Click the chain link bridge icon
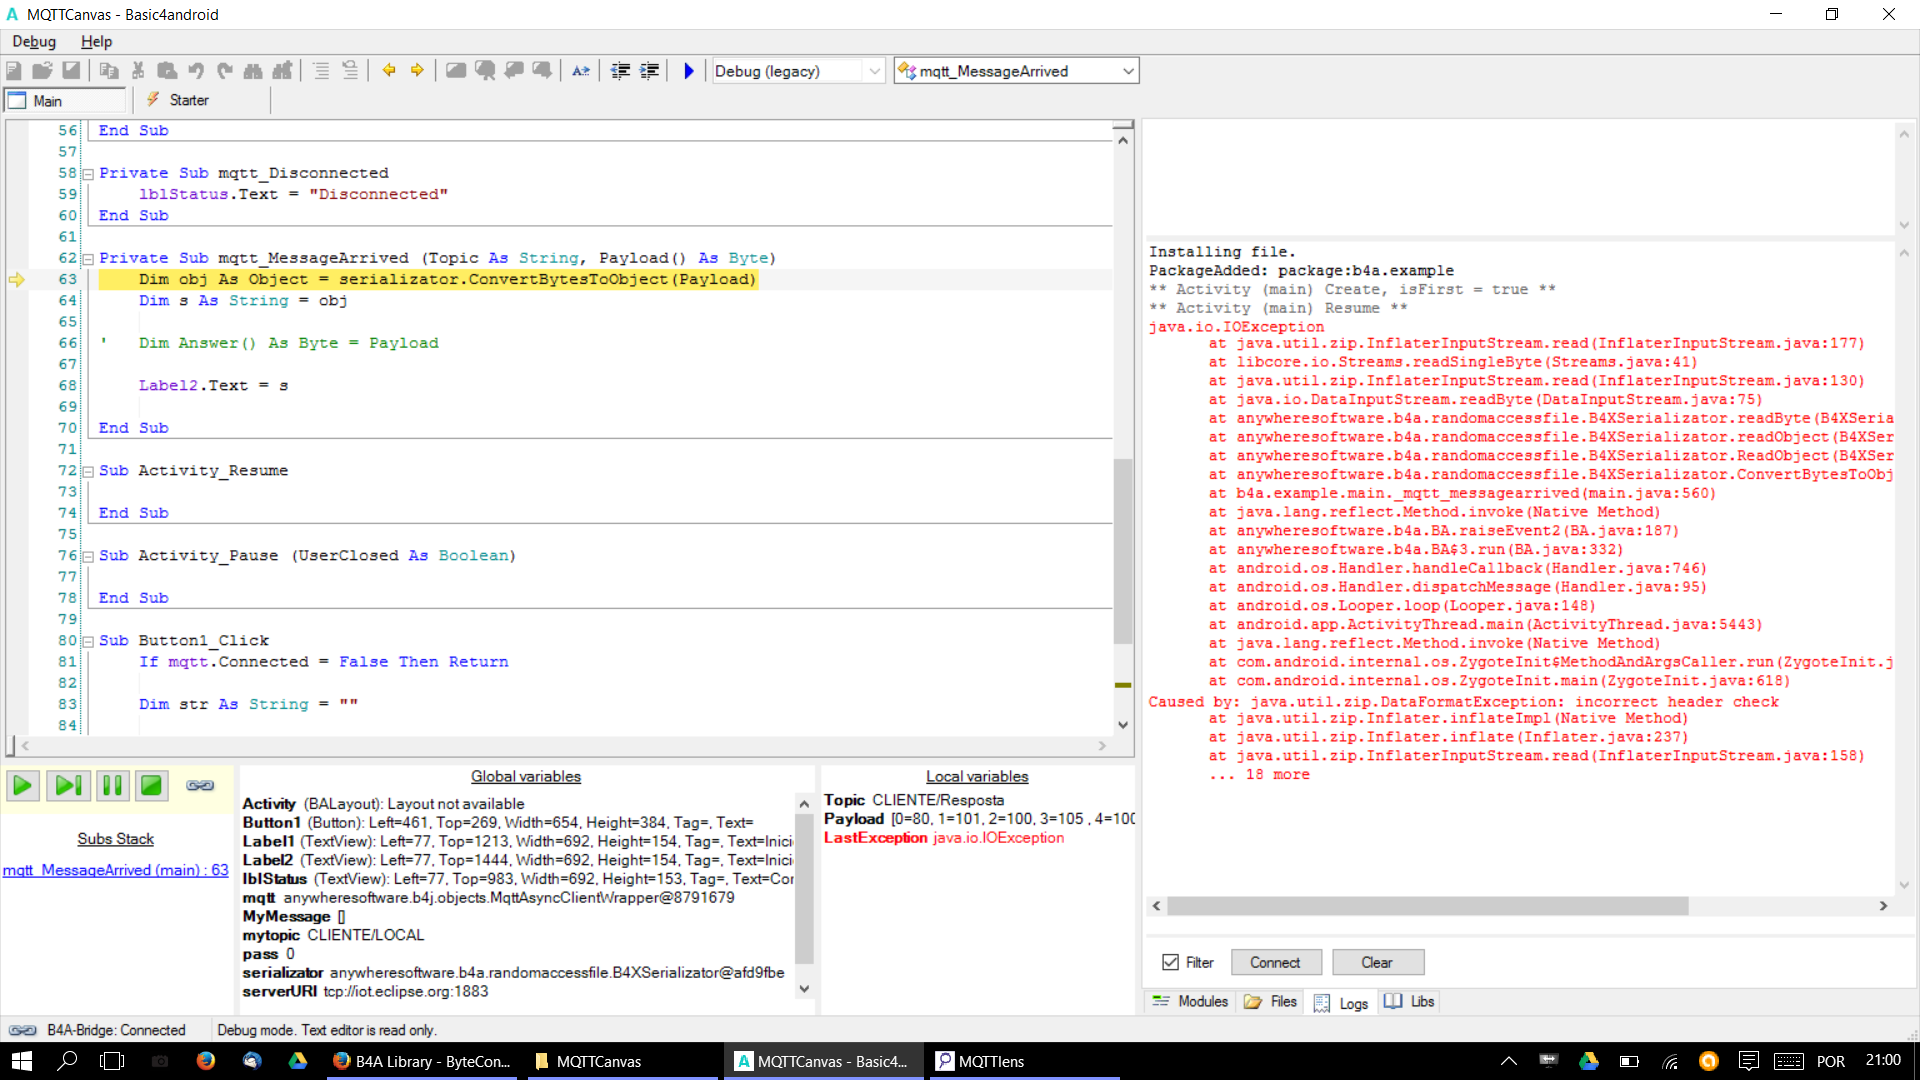 tap(200, 786)
